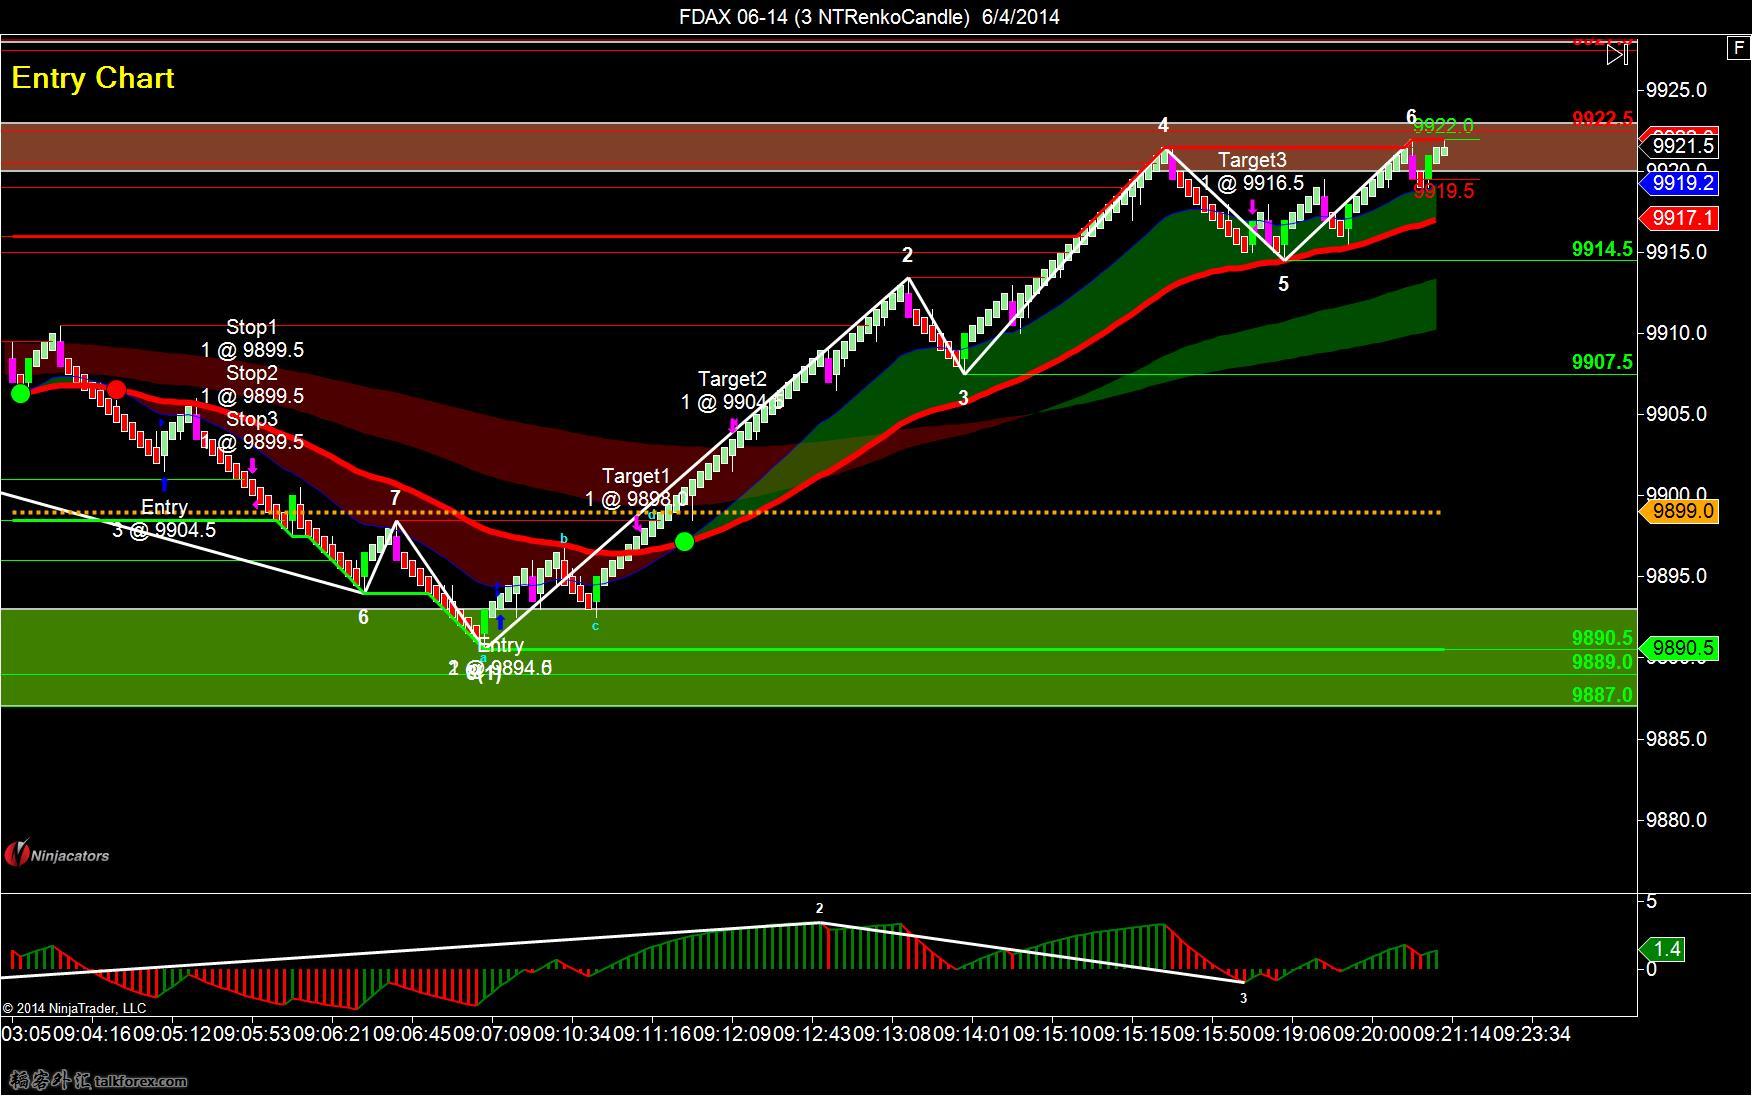Click the cyan 'b' wave label
This screenshot has height=1096, width=1752.
[563, 538]
